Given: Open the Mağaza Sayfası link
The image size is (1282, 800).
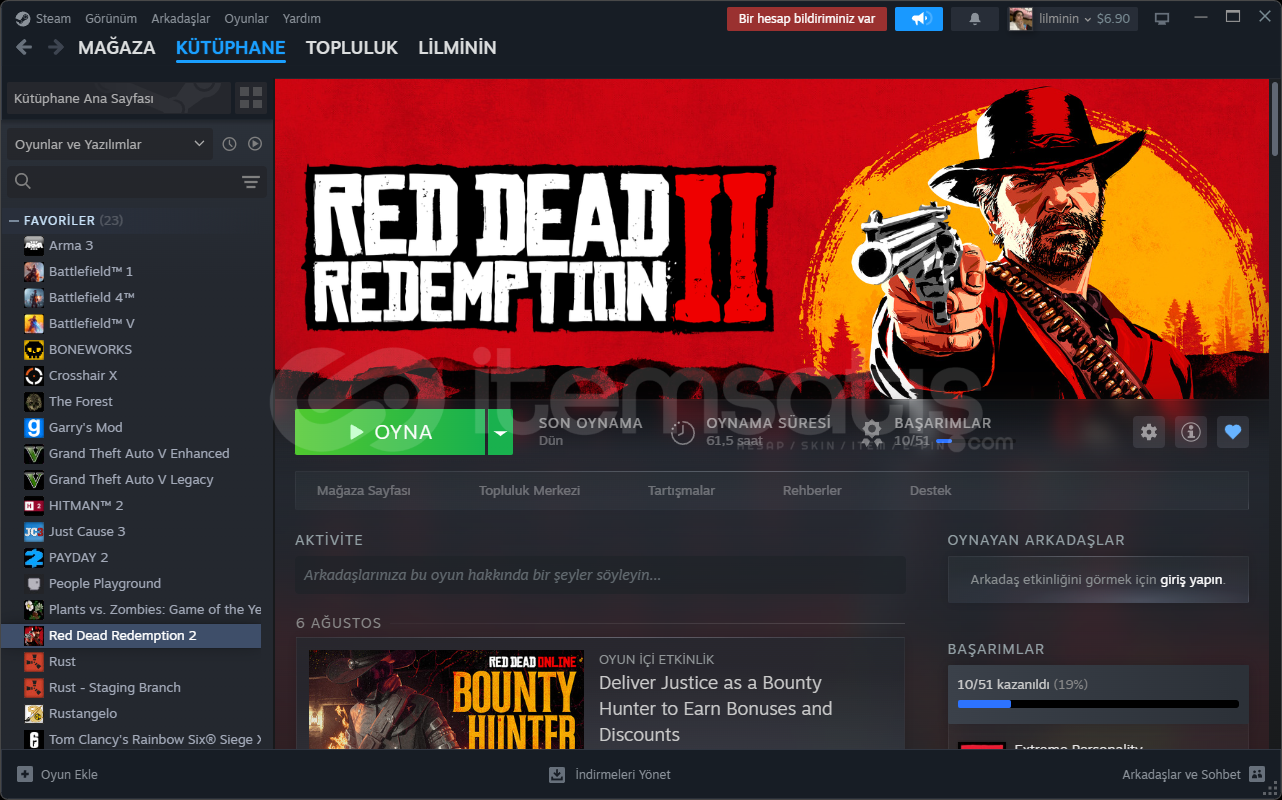Looking at the screenshot, I should click(x=364, y=491).
